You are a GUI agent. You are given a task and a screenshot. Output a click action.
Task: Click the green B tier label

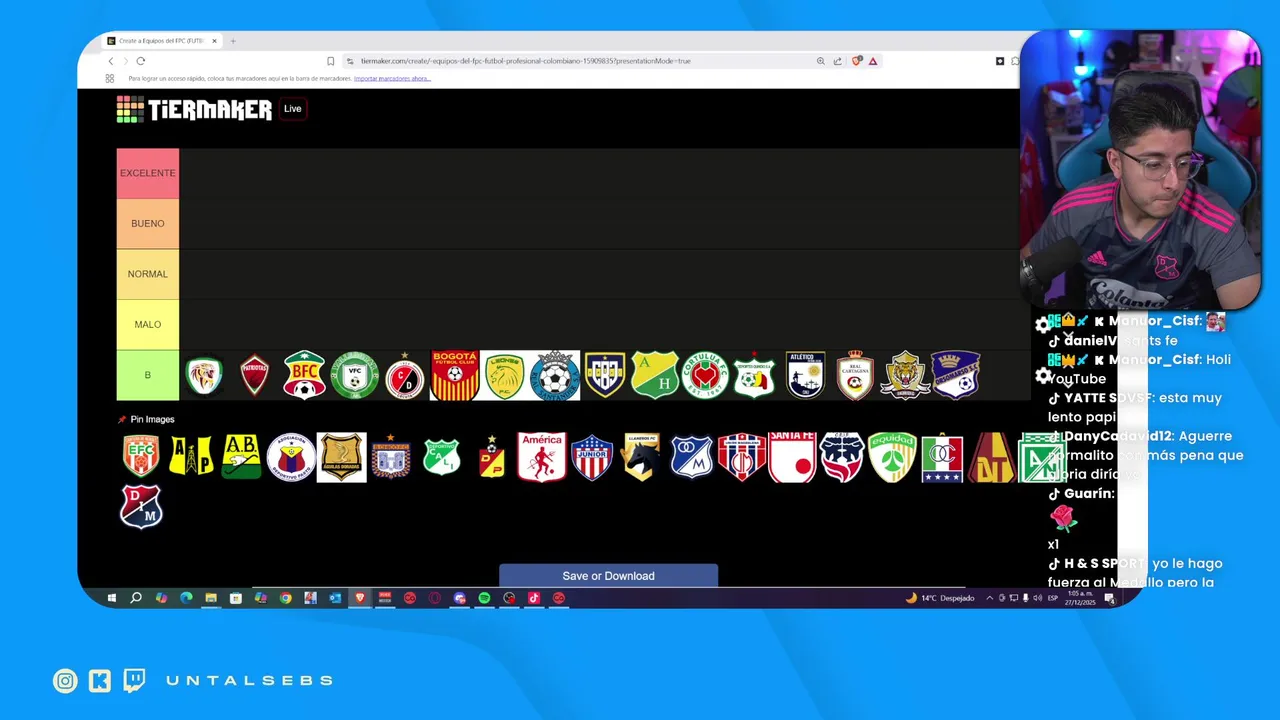(x=147, y=375)
